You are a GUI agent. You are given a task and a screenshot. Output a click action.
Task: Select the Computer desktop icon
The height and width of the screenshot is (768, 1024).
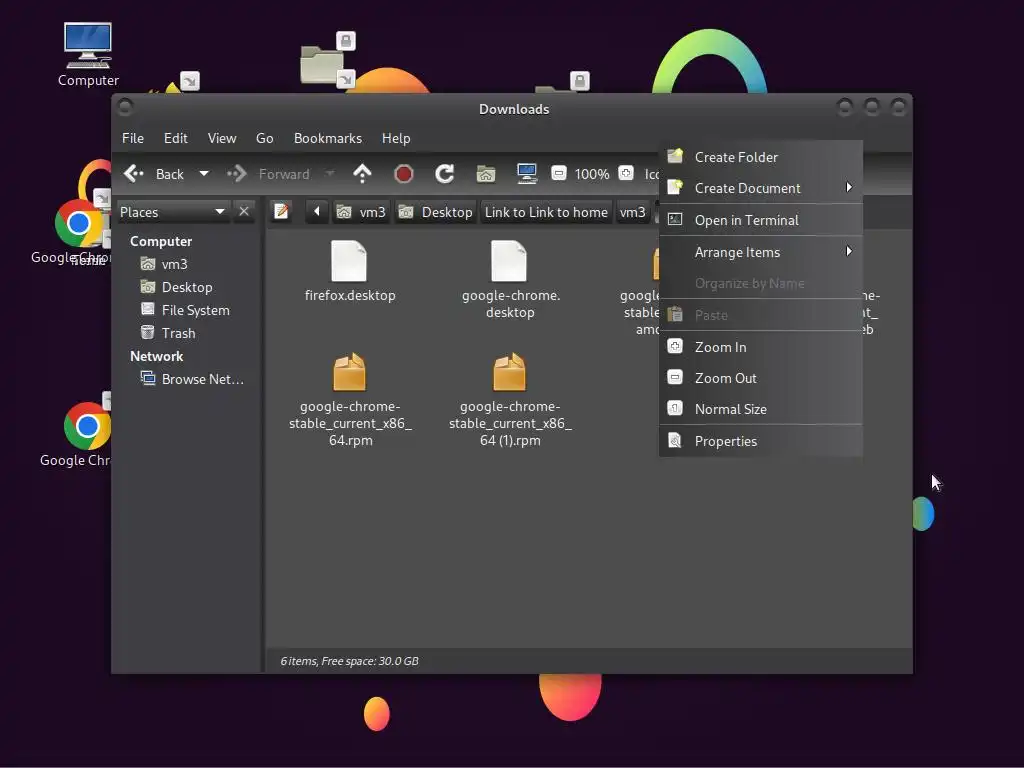pos(88,46)
